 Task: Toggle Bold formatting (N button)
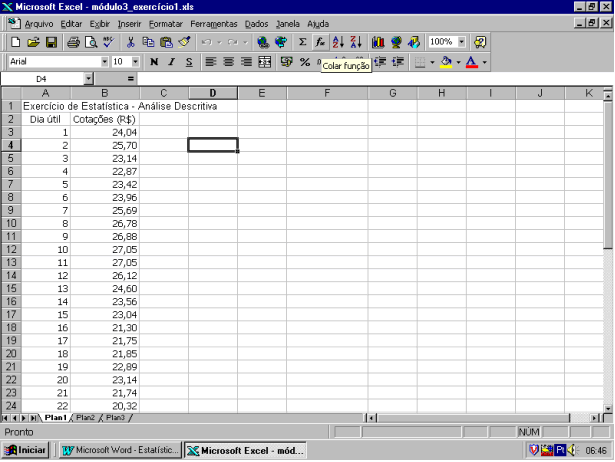[x=154, y=62]
